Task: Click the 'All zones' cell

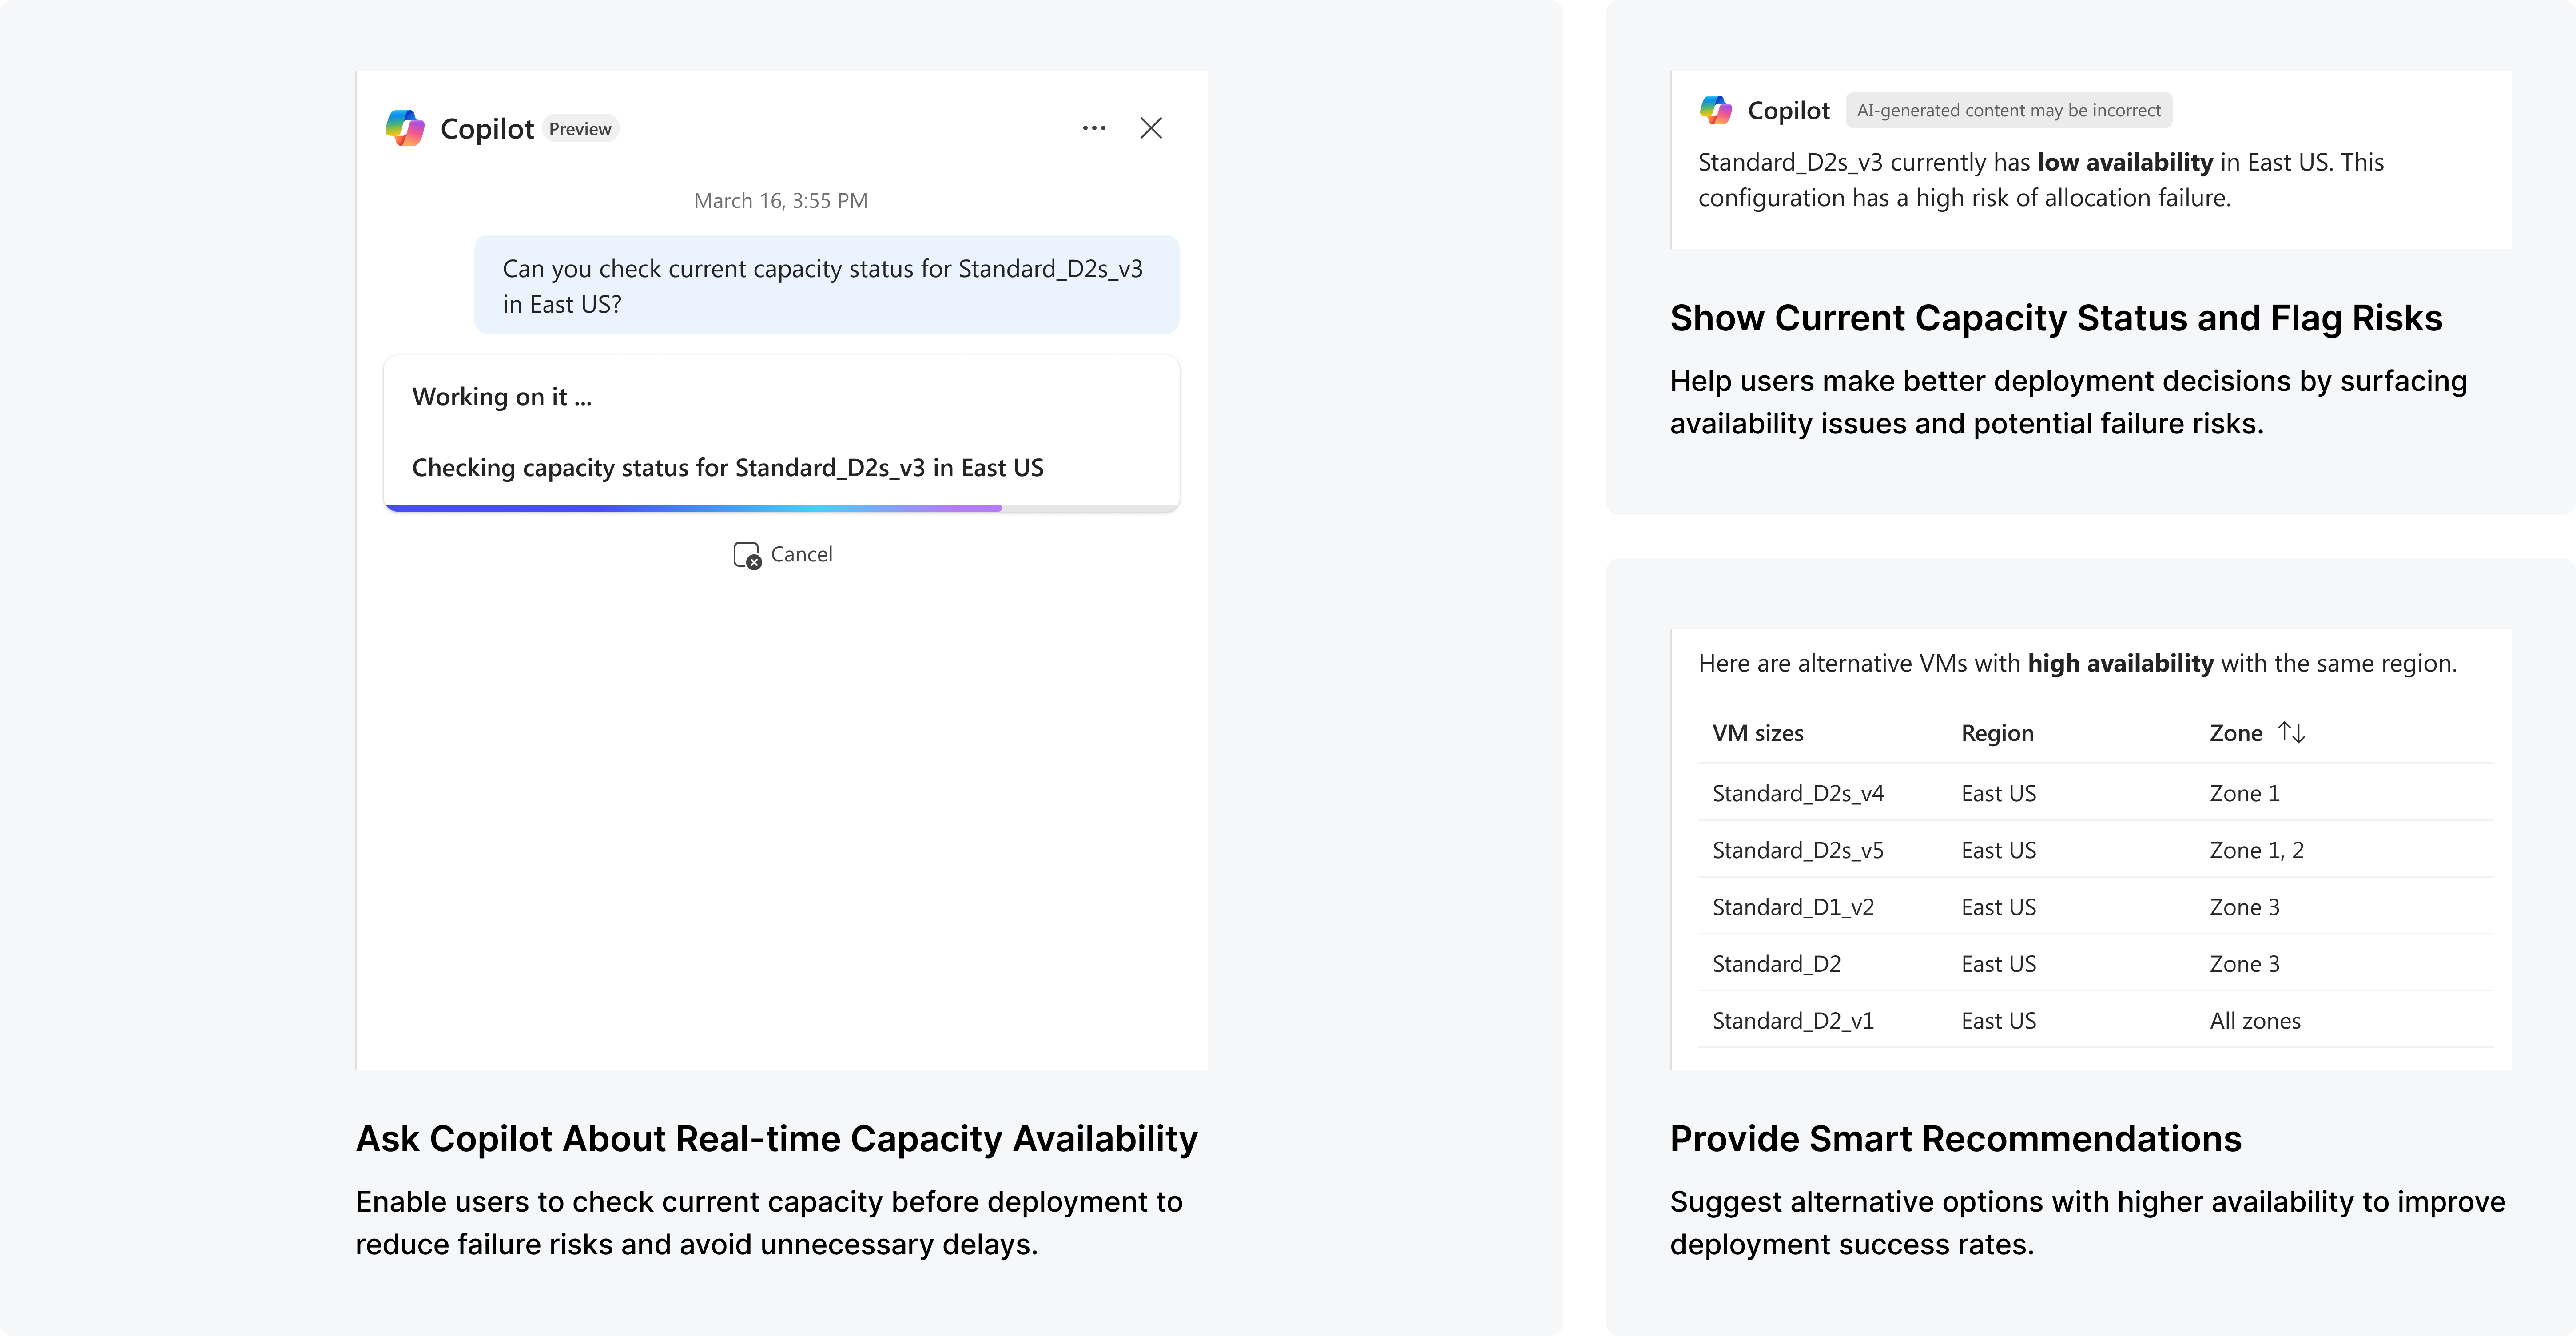Action: (2255, 1021)
